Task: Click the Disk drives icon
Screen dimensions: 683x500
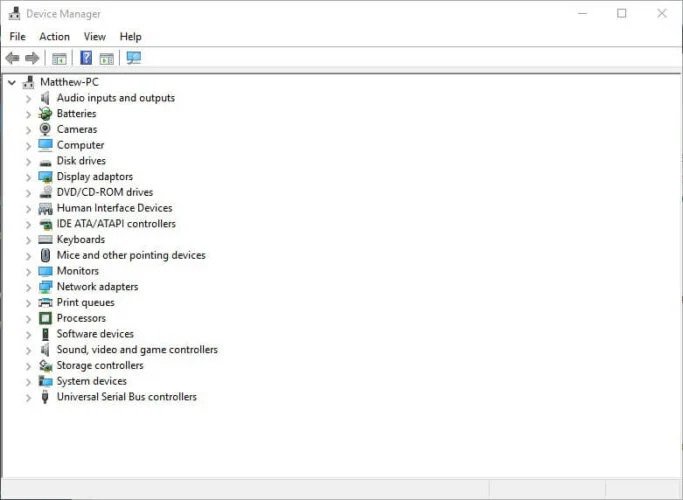Action: coord(45,163)
